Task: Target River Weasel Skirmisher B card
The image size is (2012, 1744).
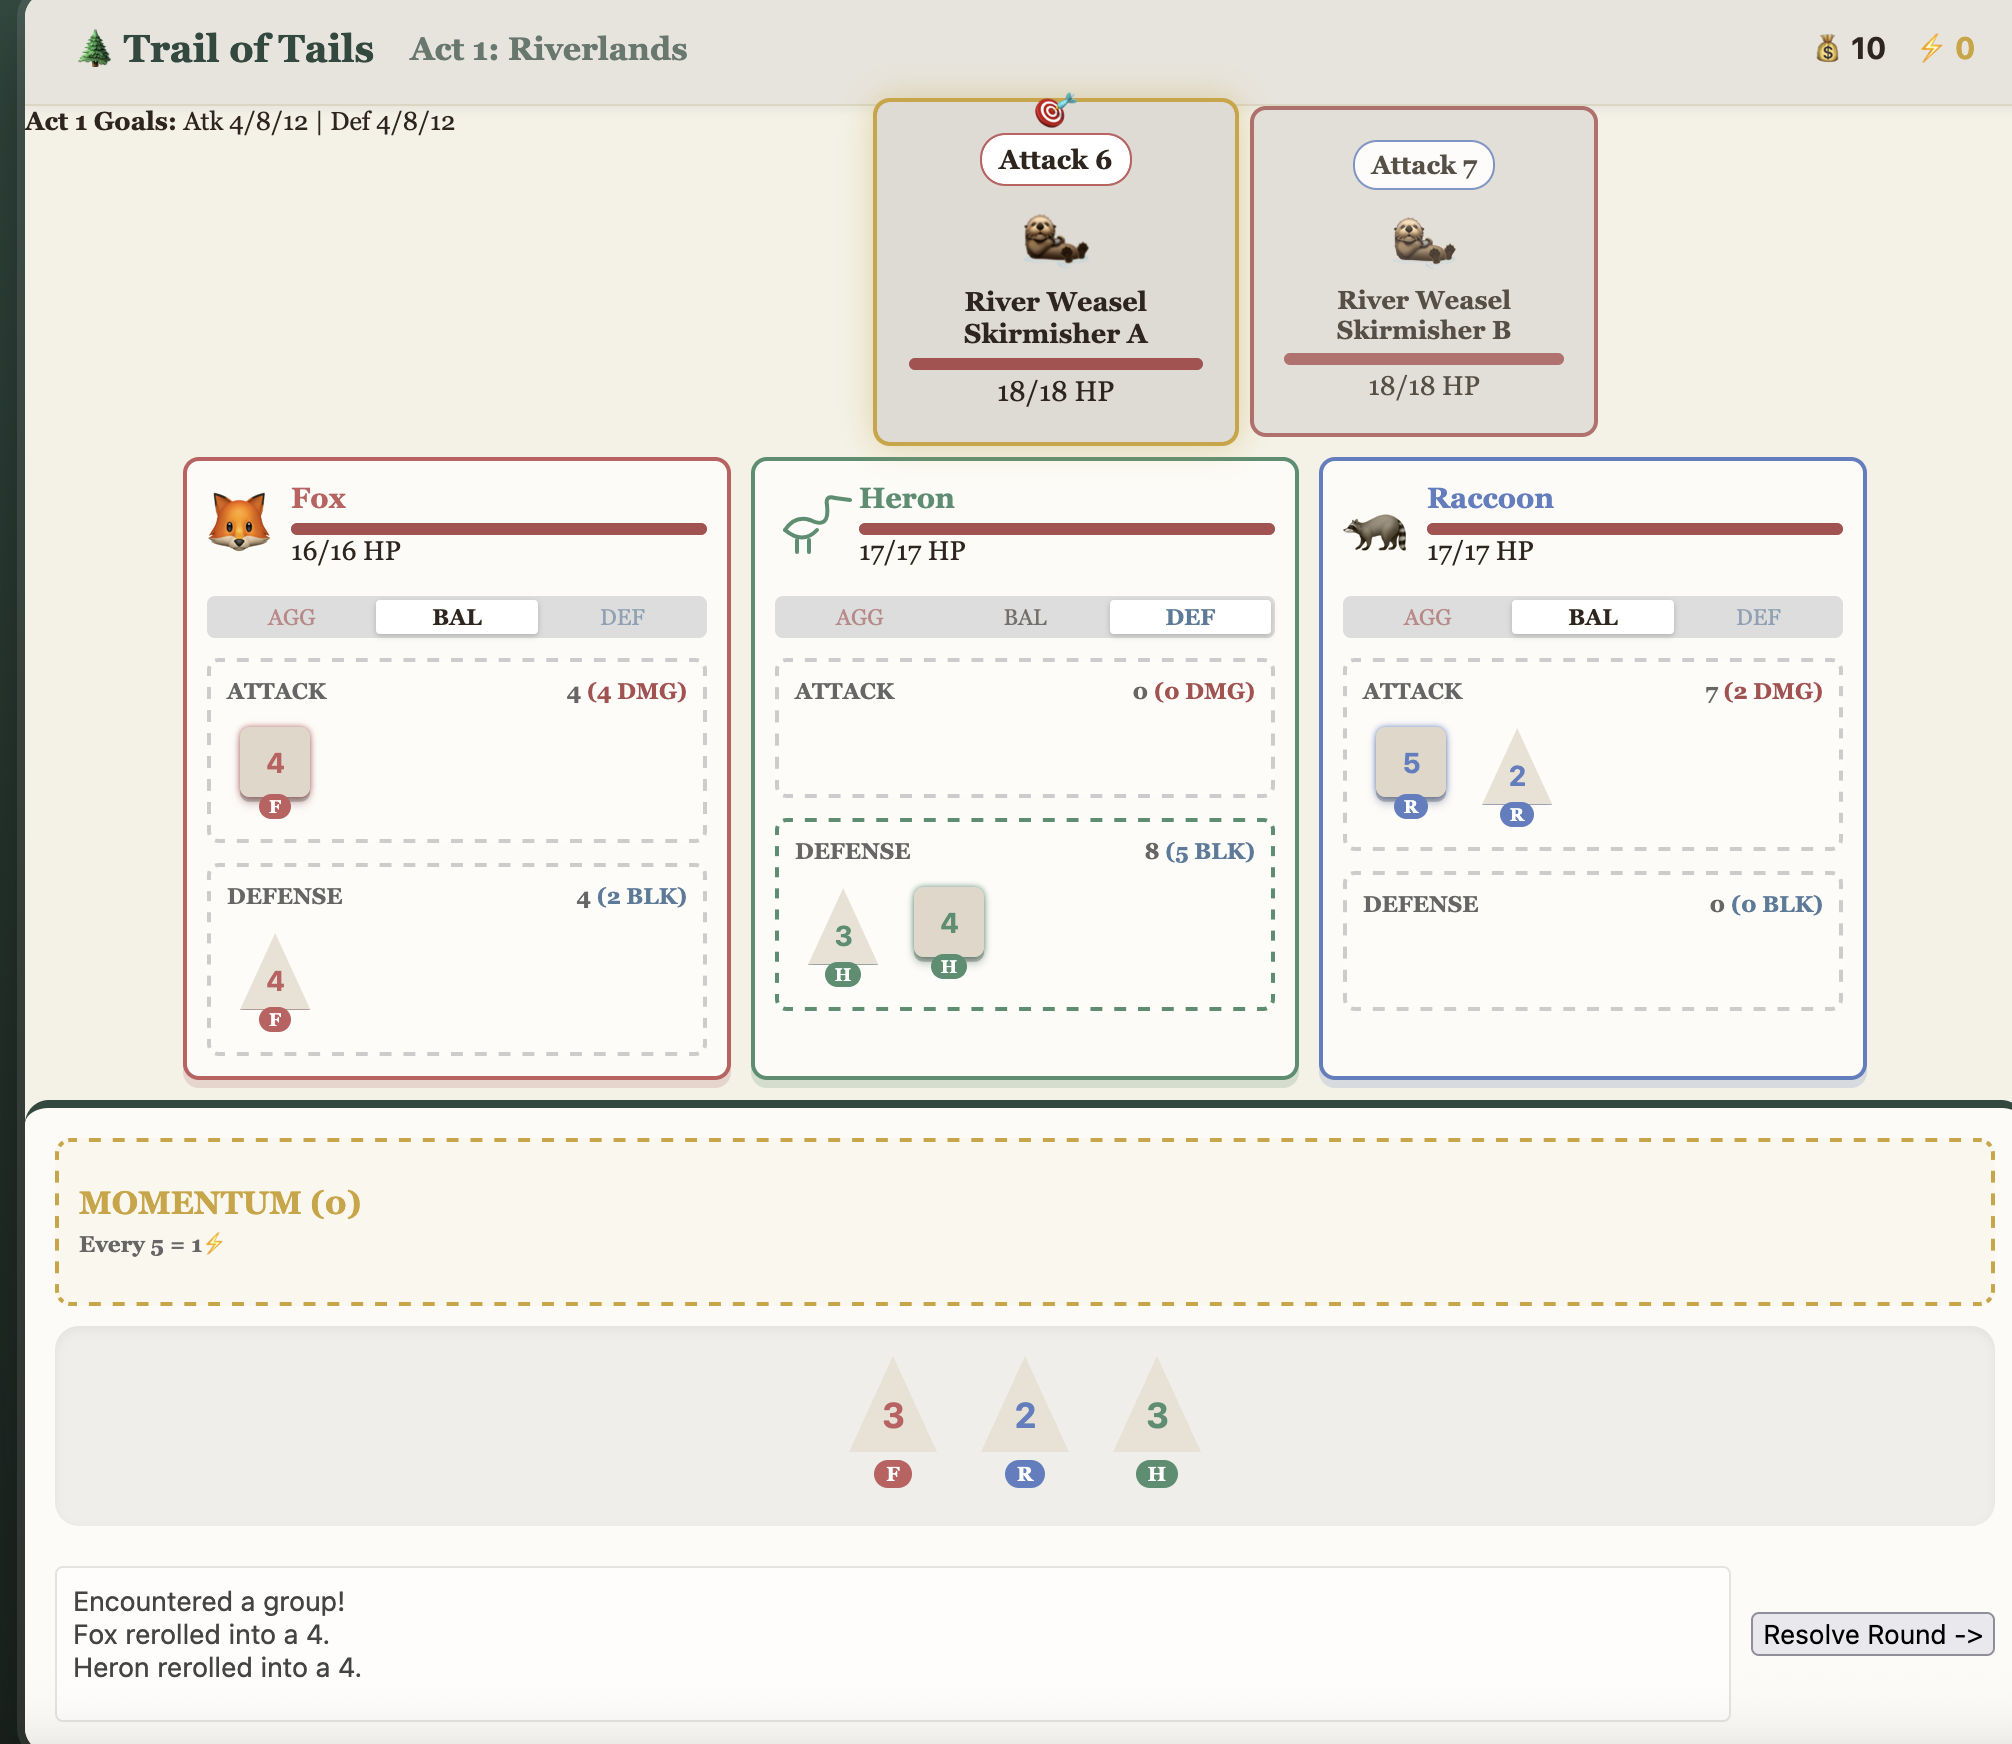Action: [1423, 272]
